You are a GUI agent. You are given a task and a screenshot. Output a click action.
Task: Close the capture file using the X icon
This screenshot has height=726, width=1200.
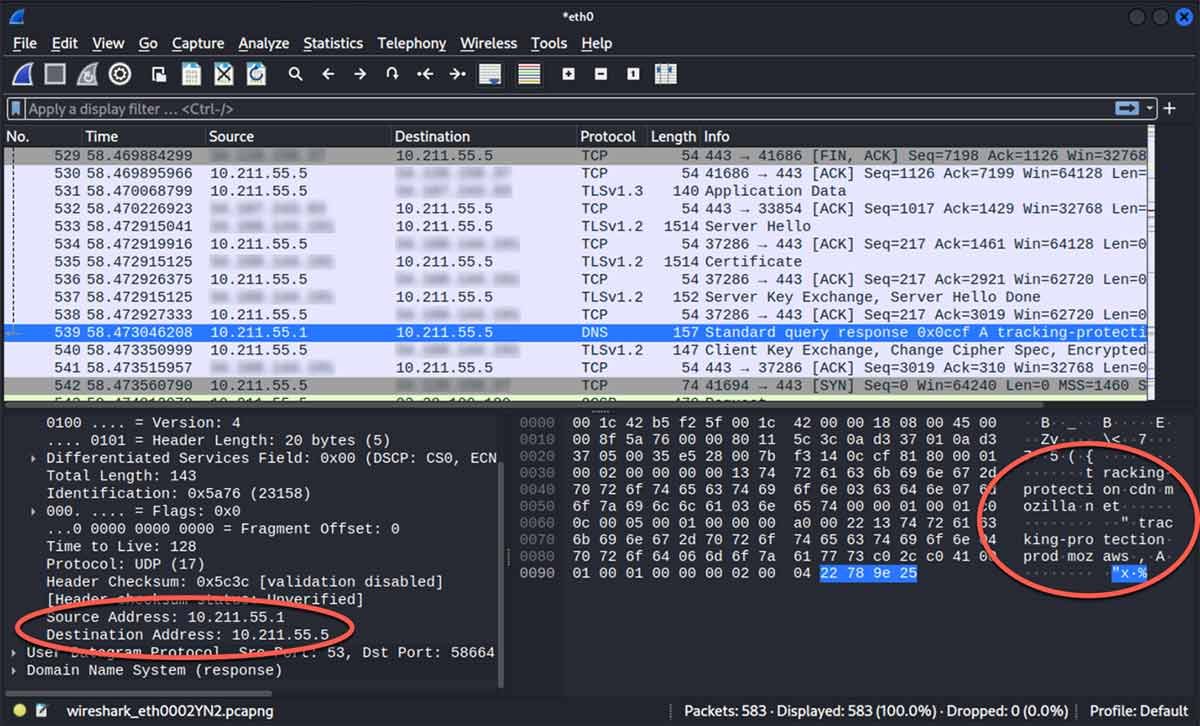point(225,75)
